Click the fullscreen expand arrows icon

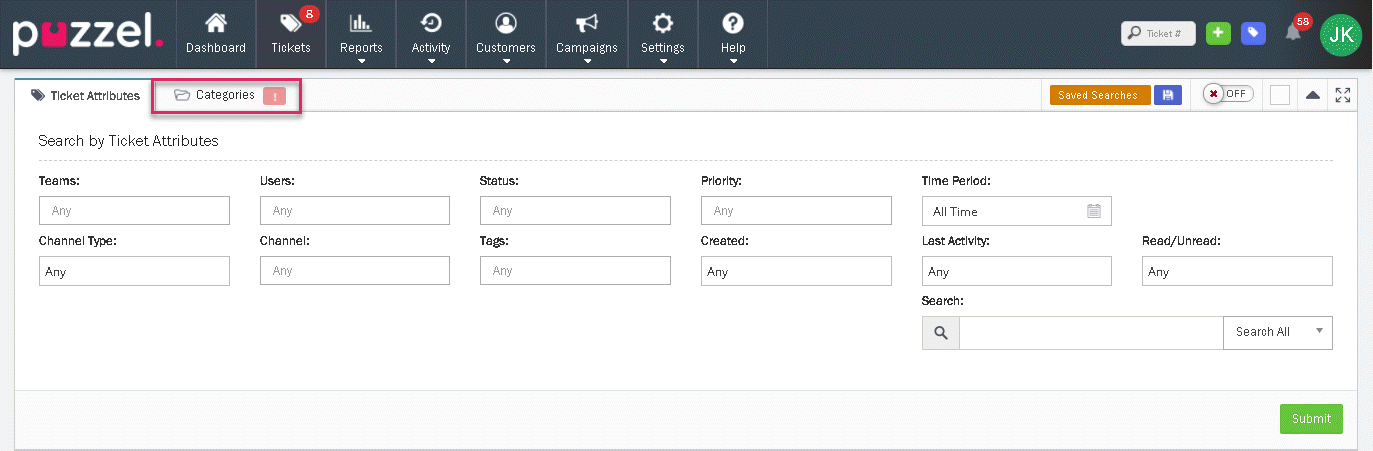[1342, 95]
